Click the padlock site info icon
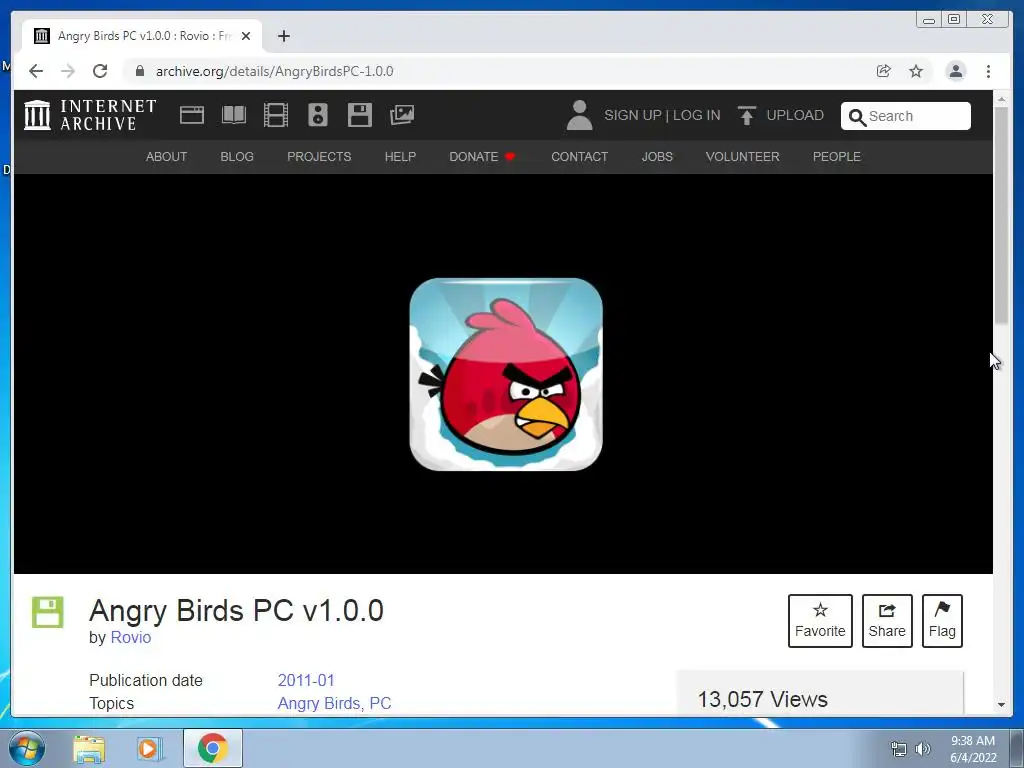The image size is (1024, 768). (x=139, y=71)
